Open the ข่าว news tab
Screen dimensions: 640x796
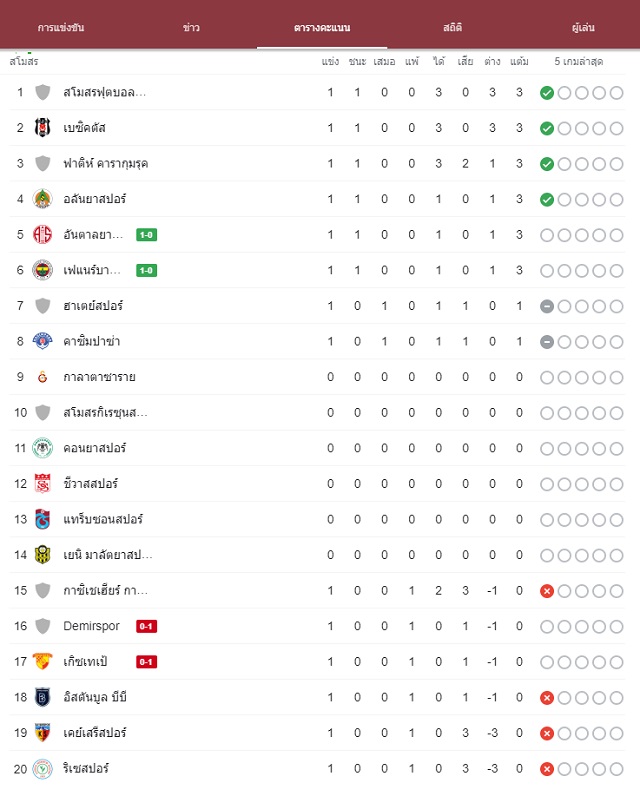[191, 27]
